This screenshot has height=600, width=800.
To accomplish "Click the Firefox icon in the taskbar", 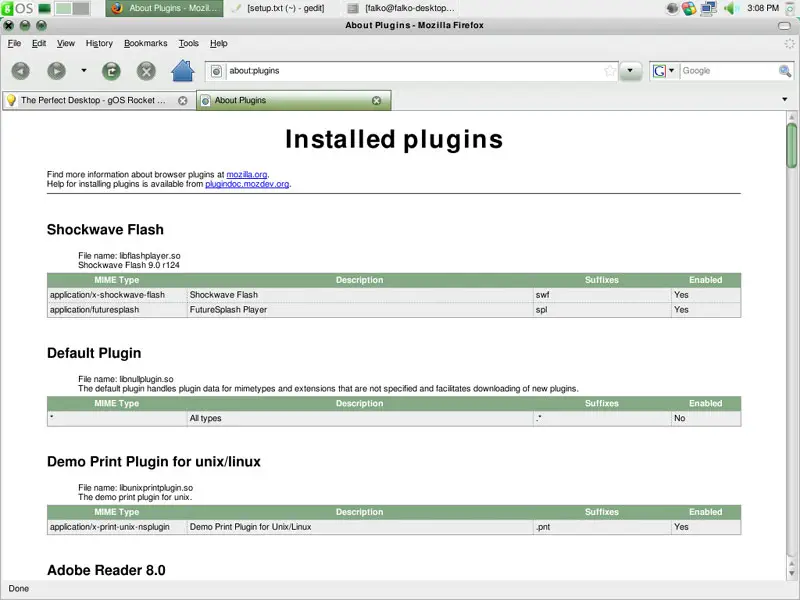I will pyautogui.click(x=117, y=8).
